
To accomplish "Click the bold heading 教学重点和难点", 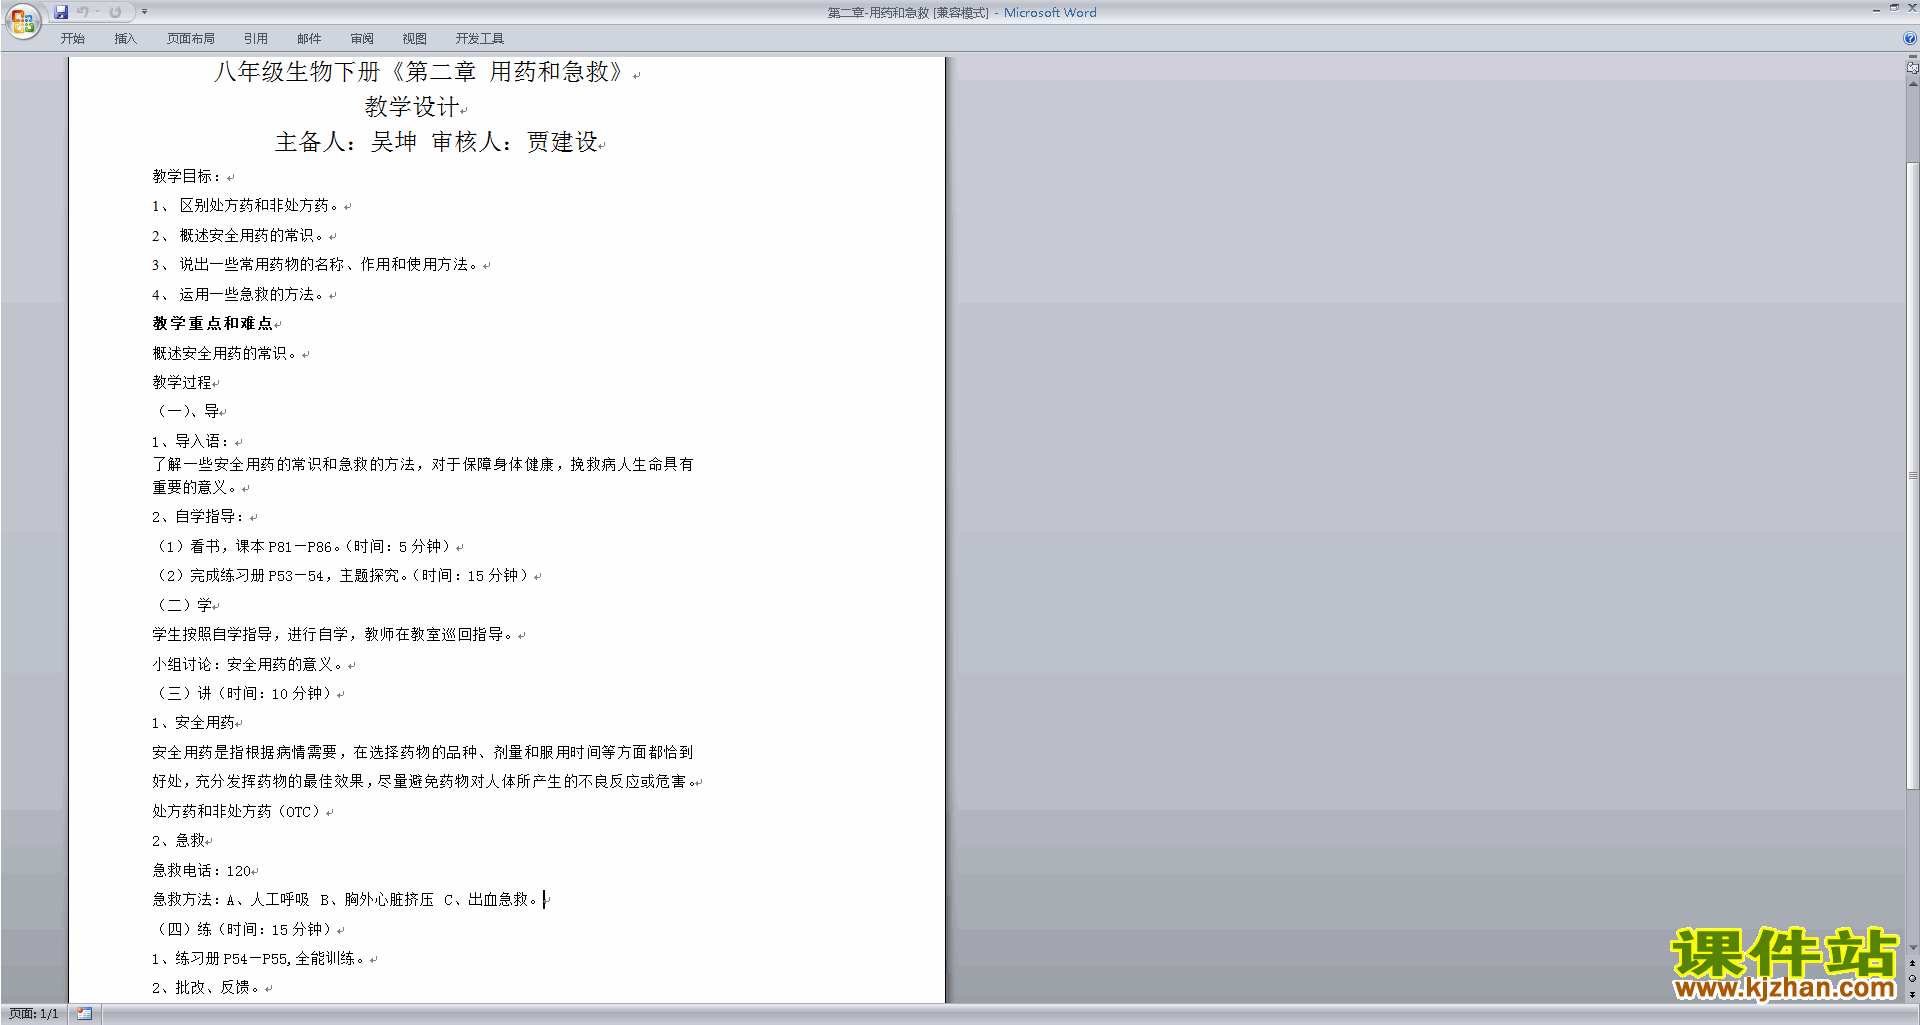I will [213, 323].
